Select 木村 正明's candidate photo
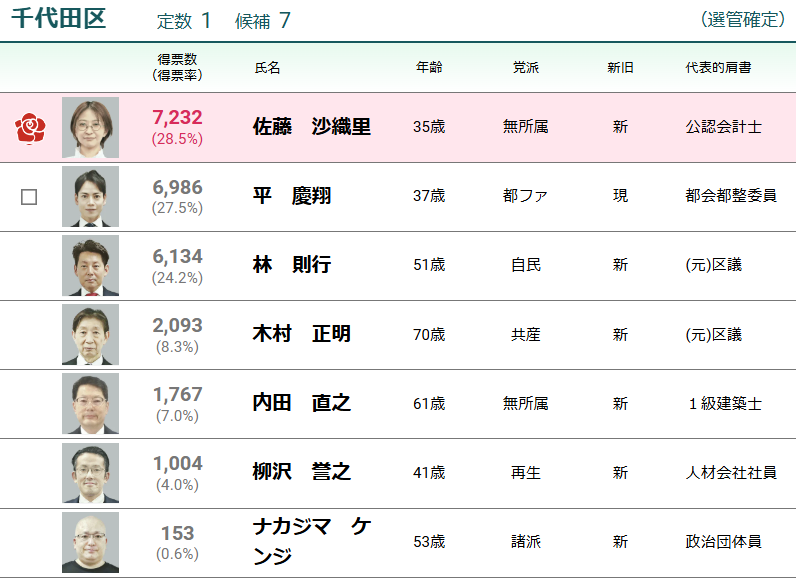 coord(91,334)
